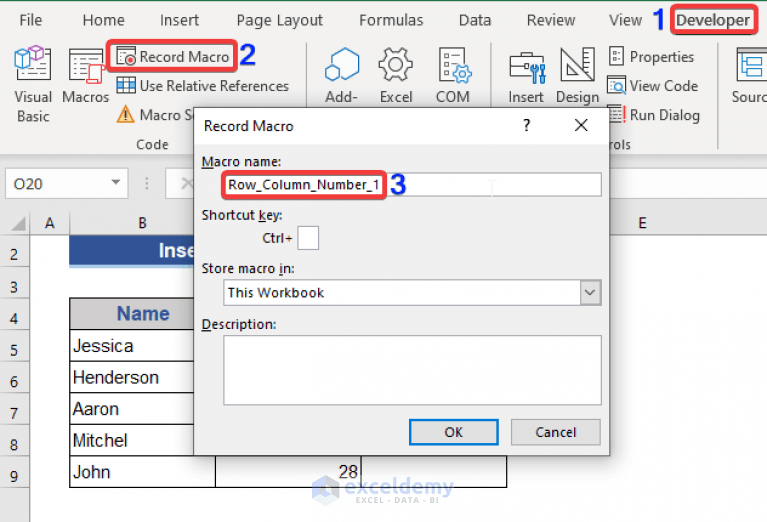Select the Mitchel cell
The width and height of the screenshot is (767, 522).
pyautogui.click(x=132, y=440)
